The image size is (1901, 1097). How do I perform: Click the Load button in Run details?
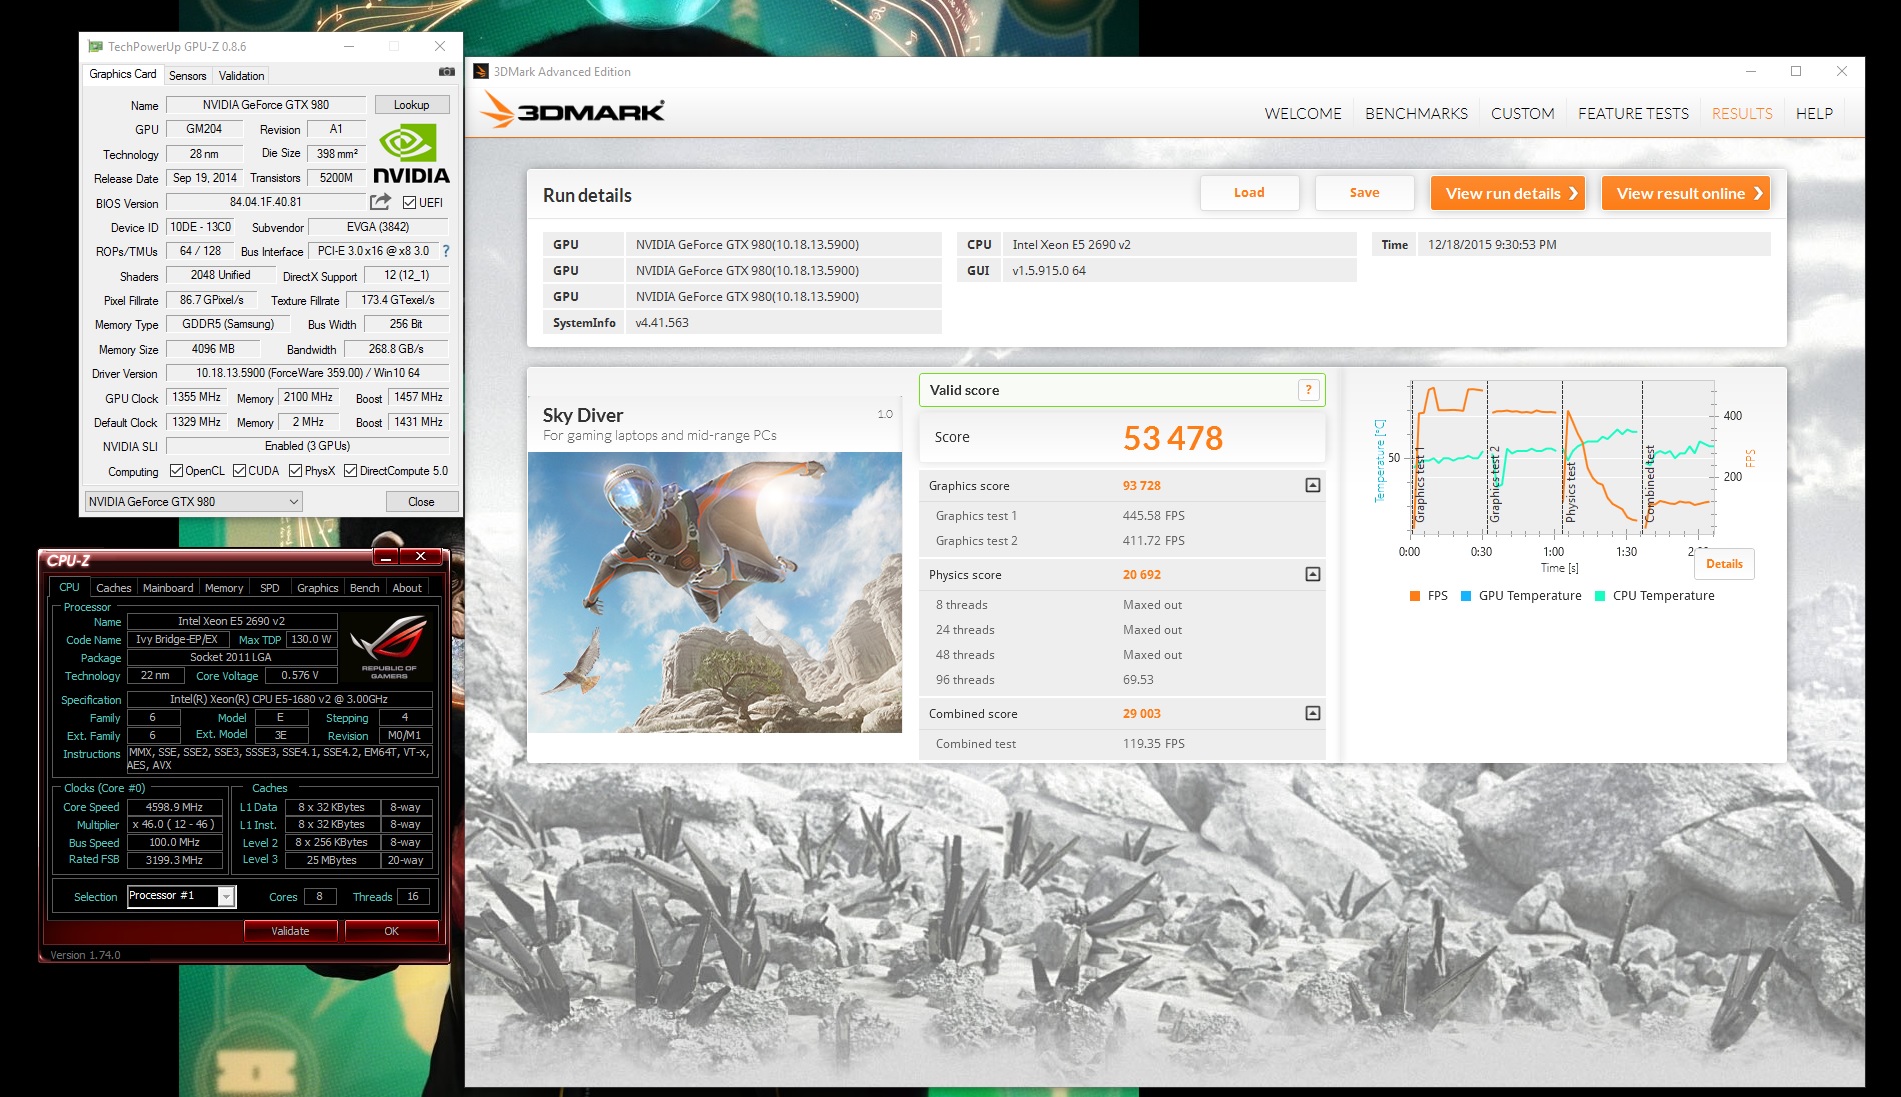(x=1249, y=193)
